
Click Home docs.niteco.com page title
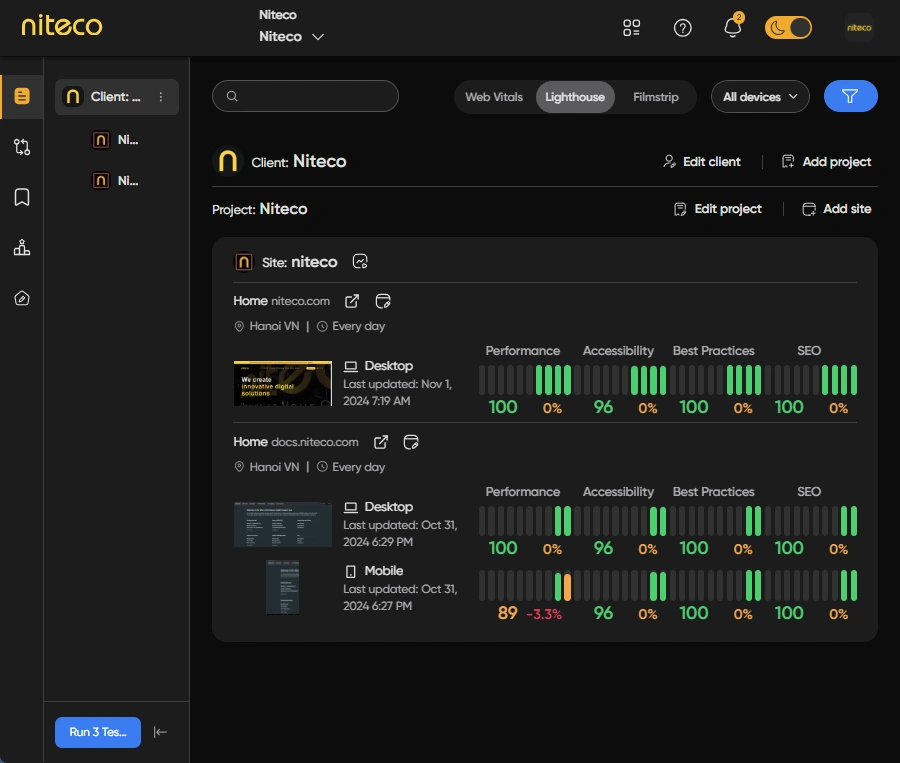coord(296,442)
